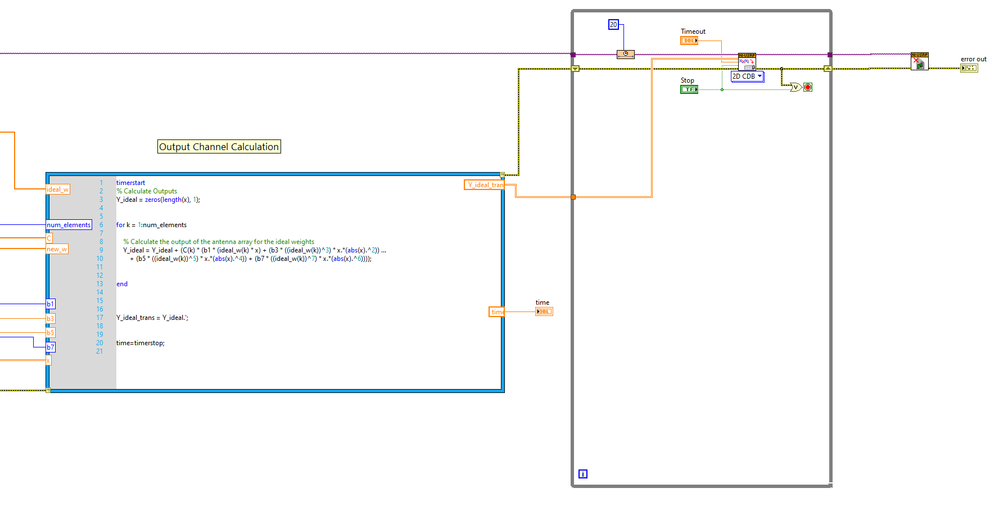Select the time indicator terminal

[x=544, y=312]
